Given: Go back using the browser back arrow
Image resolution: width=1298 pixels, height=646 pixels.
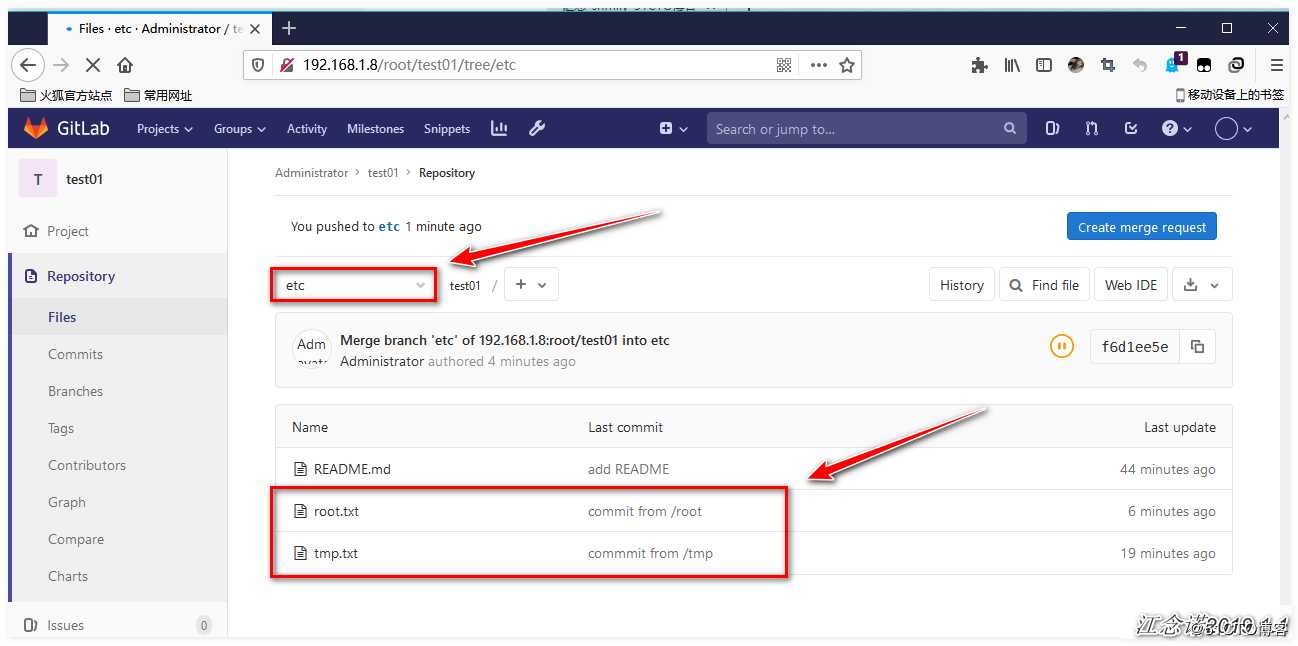Looking at the screenshot, I should click(x=28, y=65).
